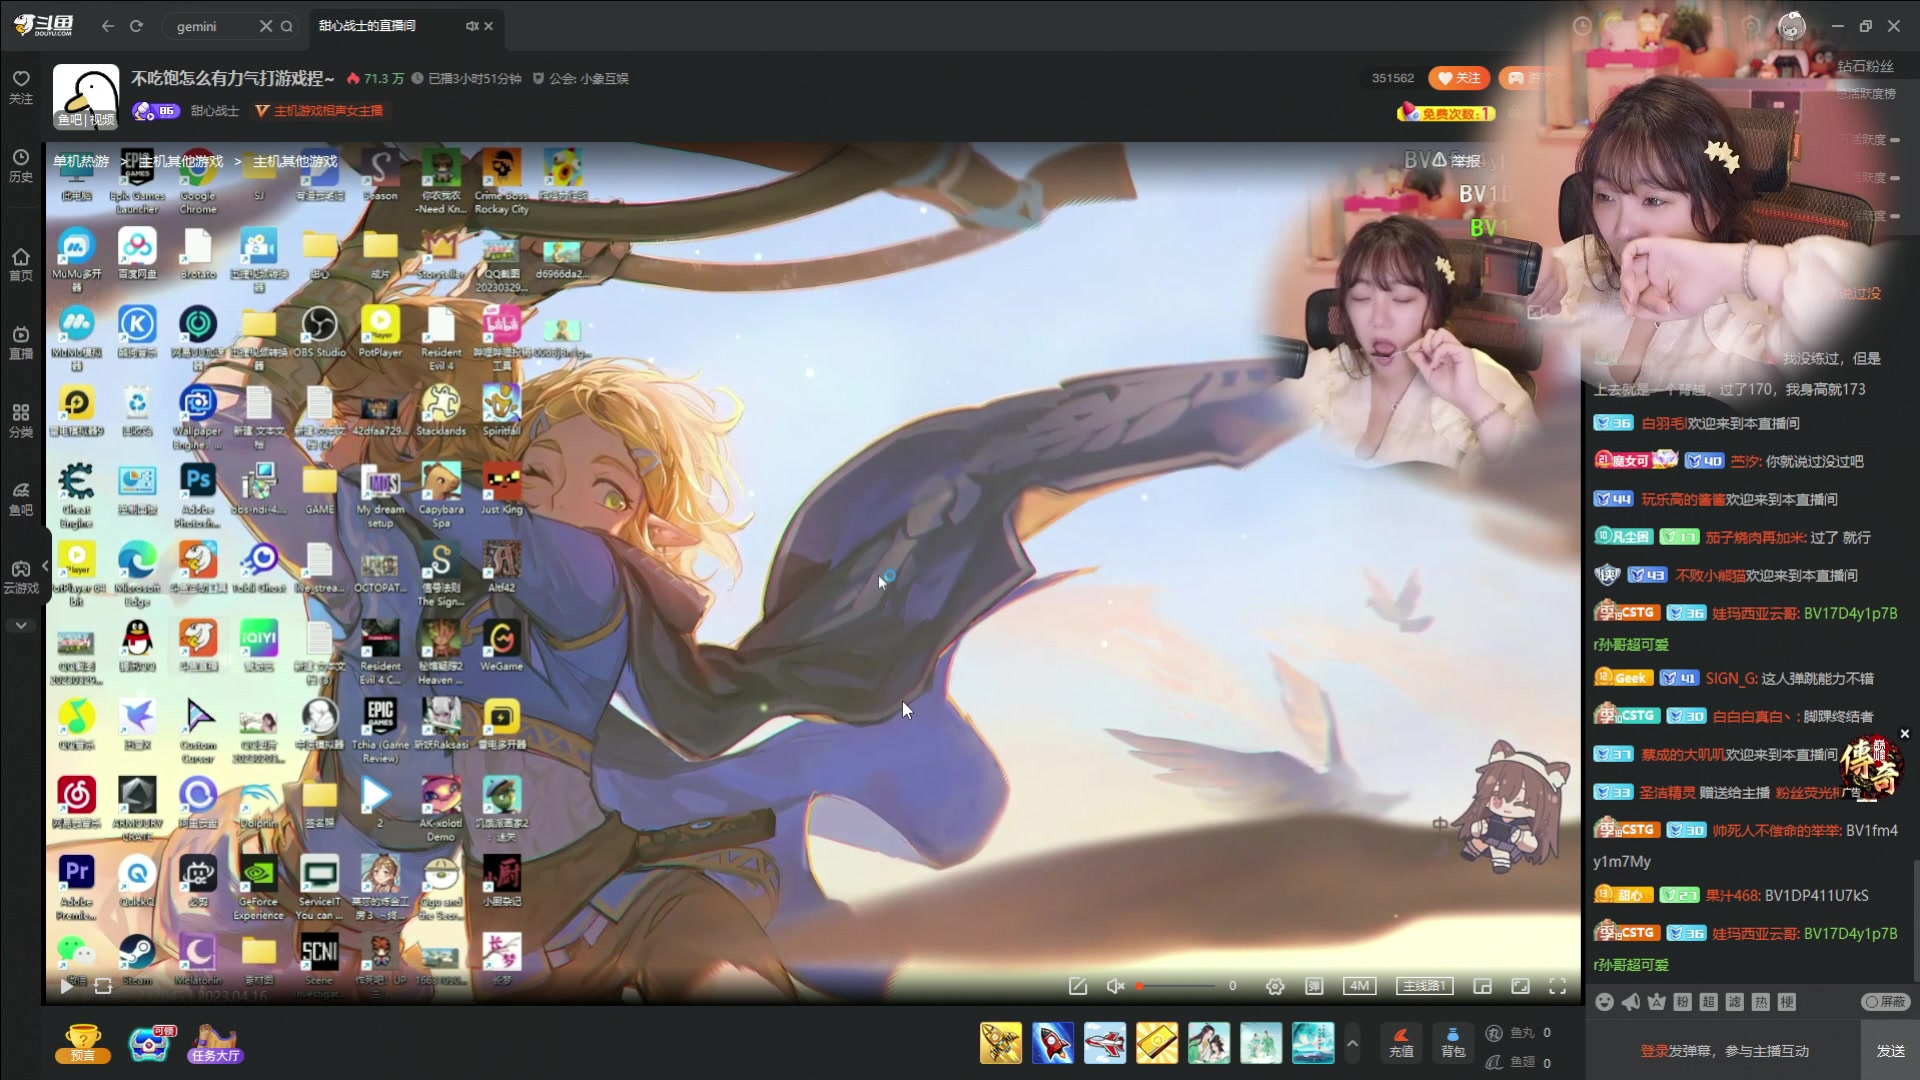Viewport: 1920px width, 1080px height.
Task: Mute the 甜心战士的直播间 tab audio
Action: coord(471,26)
